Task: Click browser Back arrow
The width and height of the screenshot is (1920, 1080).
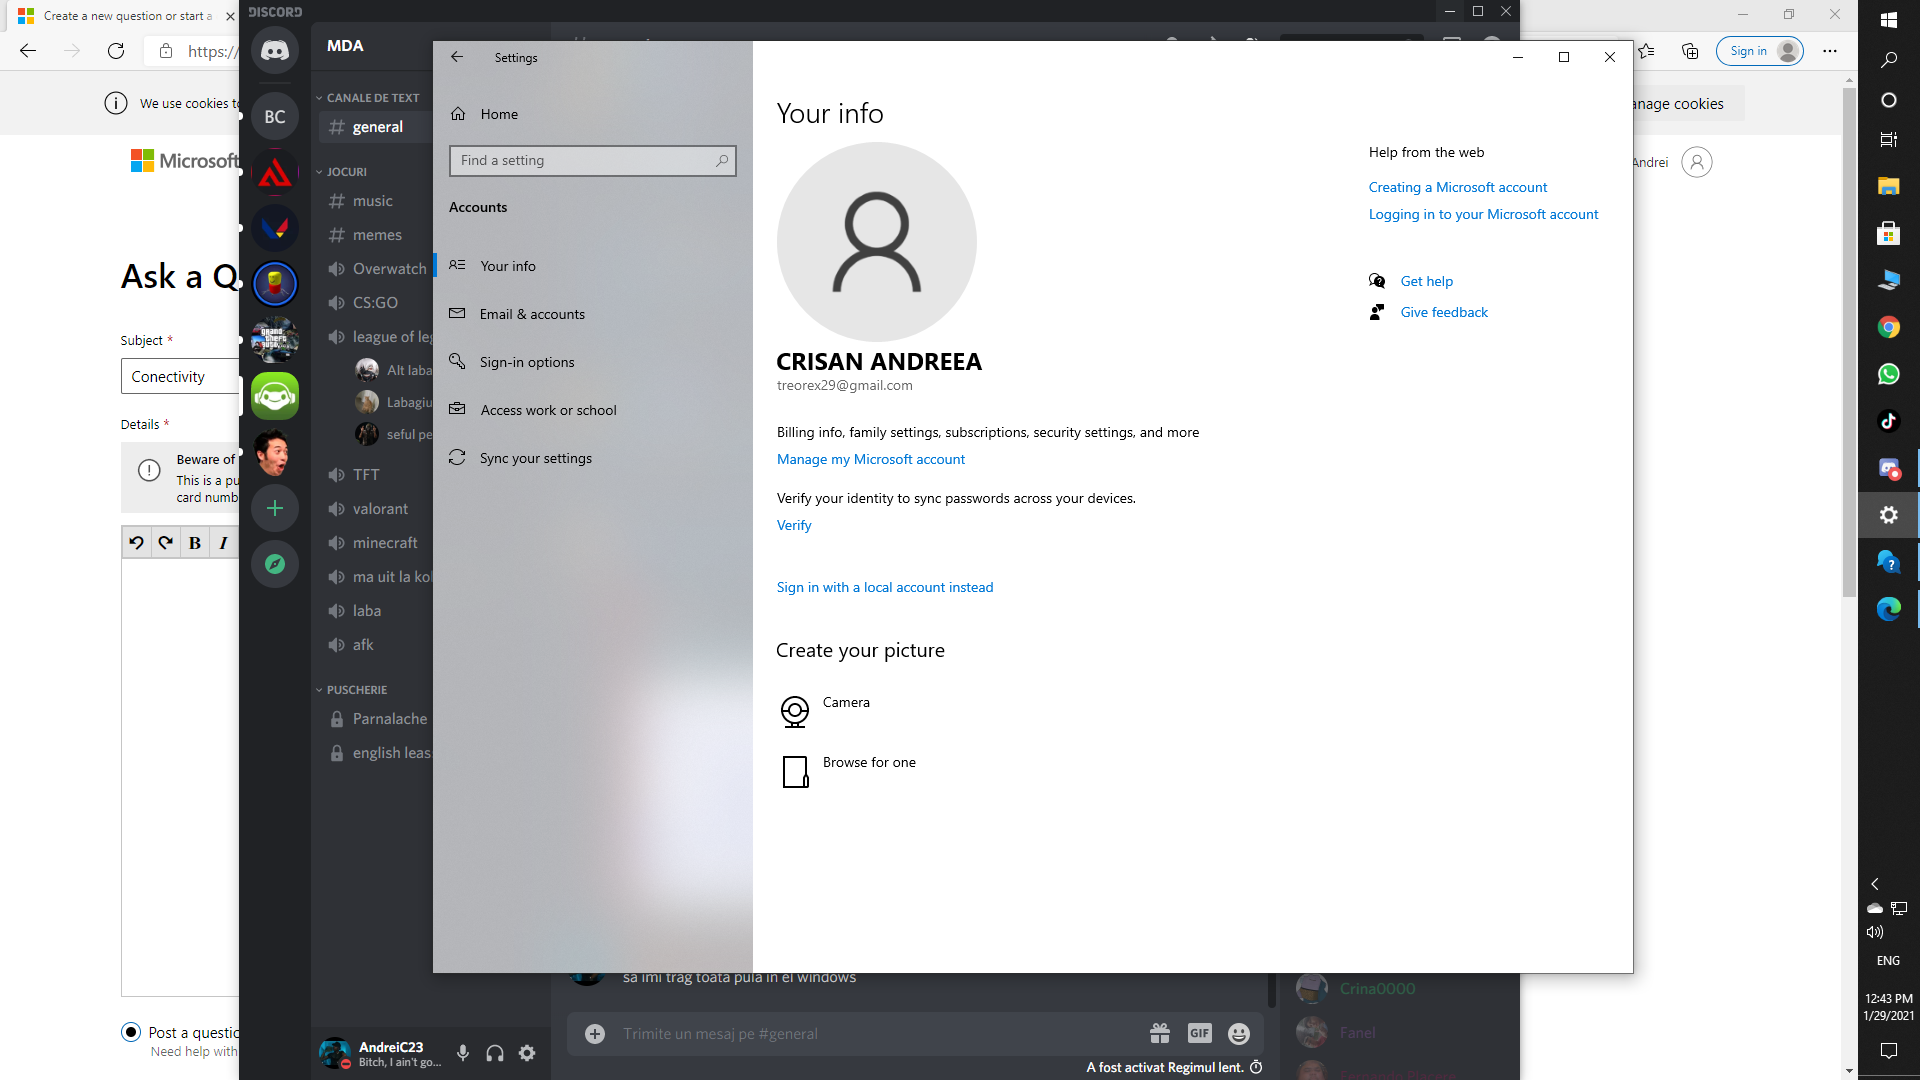Action: [28, 51]
